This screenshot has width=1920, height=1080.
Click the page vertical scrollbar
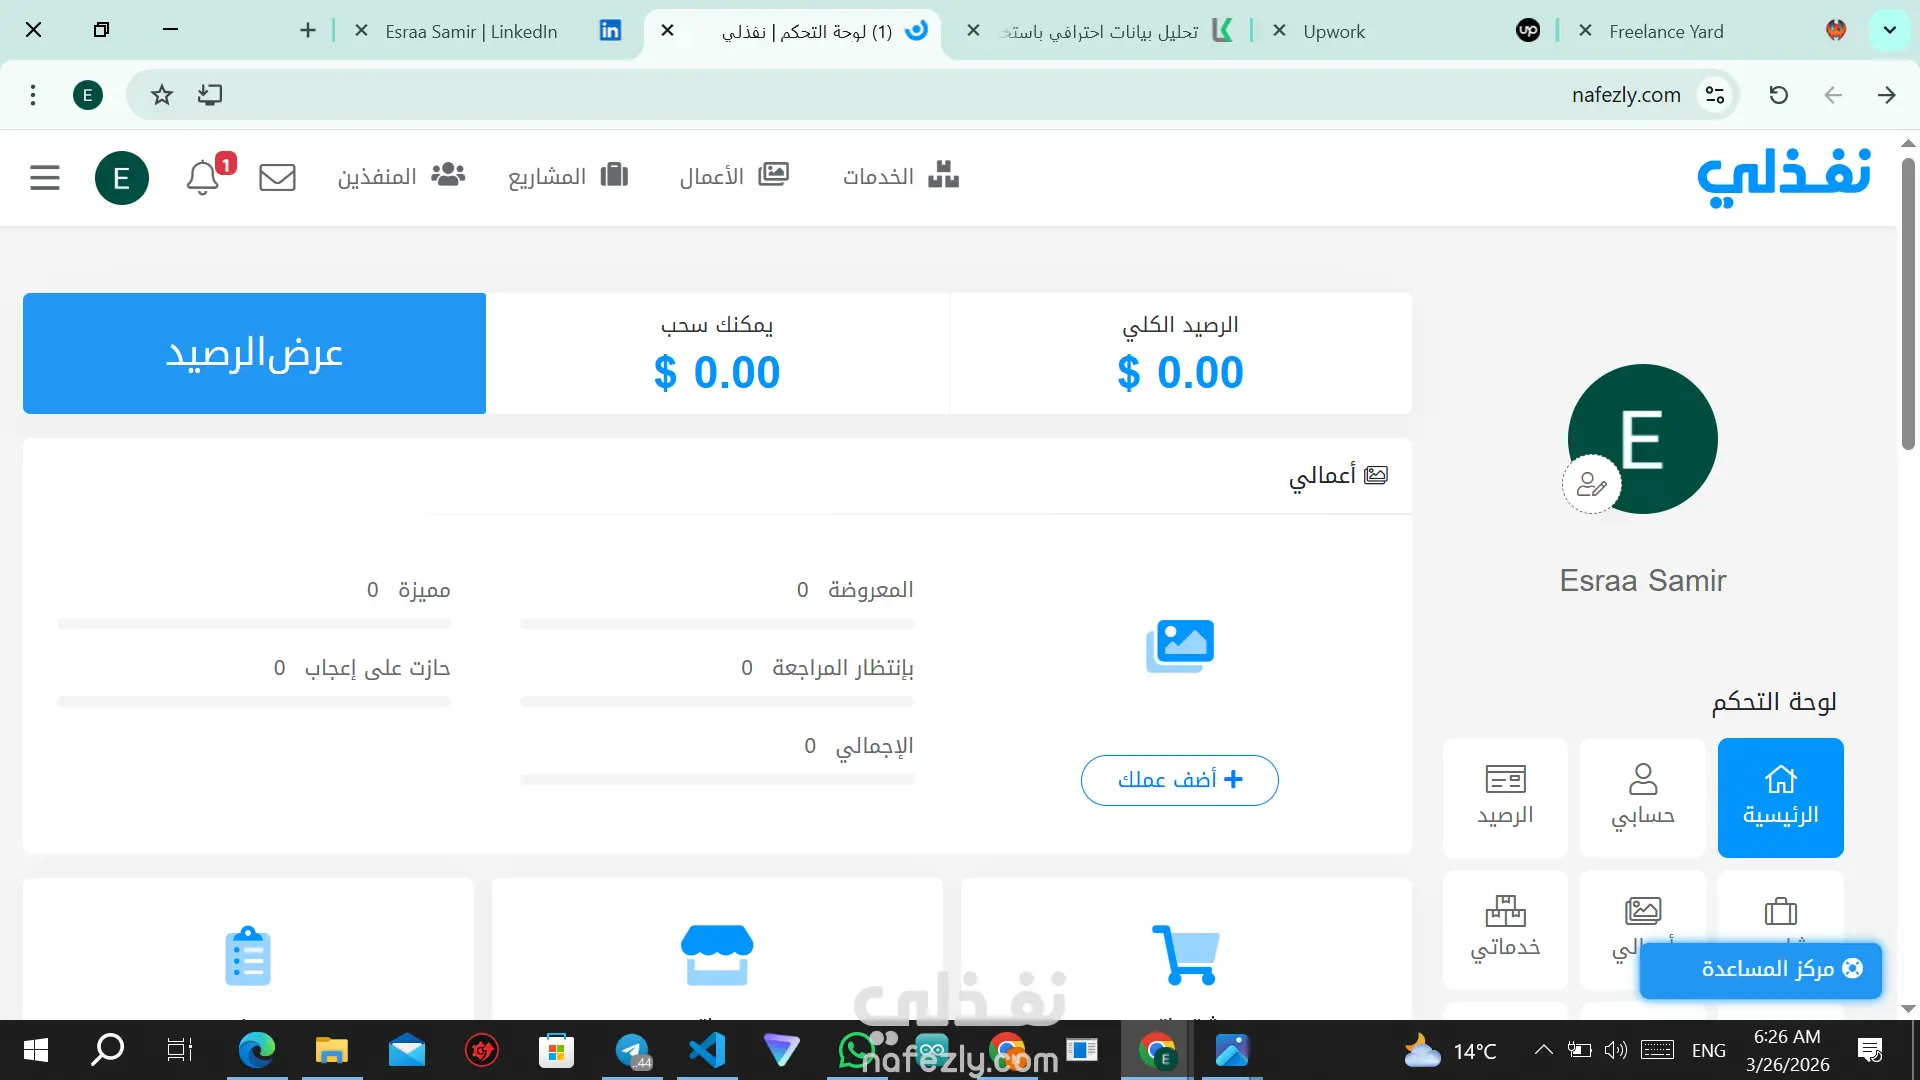coord(1908,300)
